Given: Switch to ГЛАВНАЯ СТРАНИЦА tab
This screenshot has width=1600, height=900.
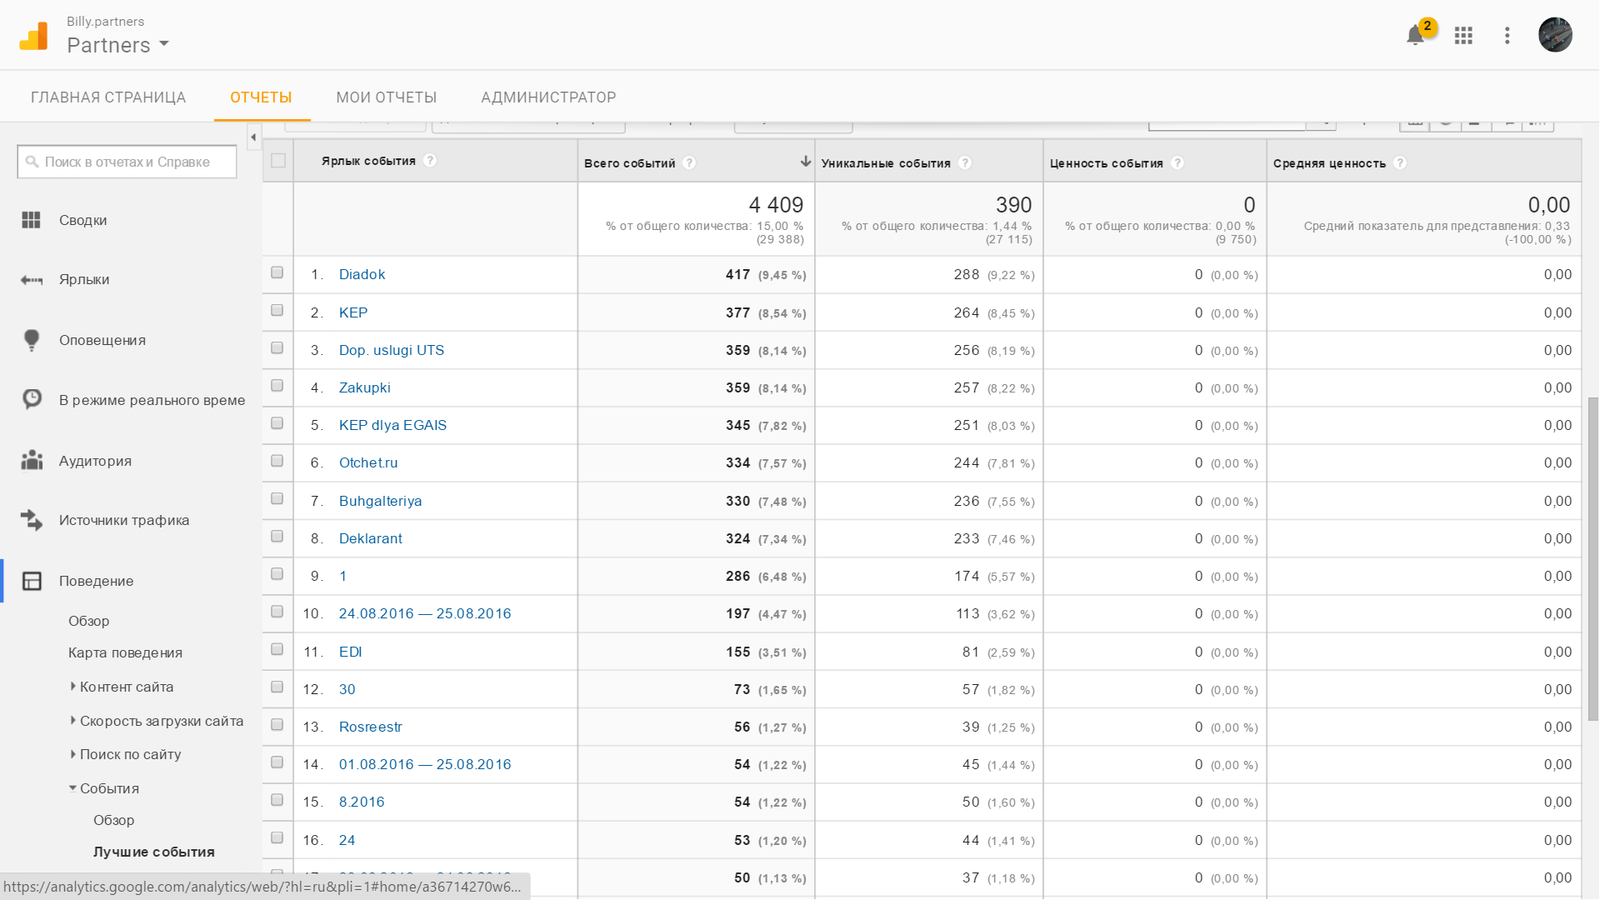Looking at the screenshot, I should point(108,97).
